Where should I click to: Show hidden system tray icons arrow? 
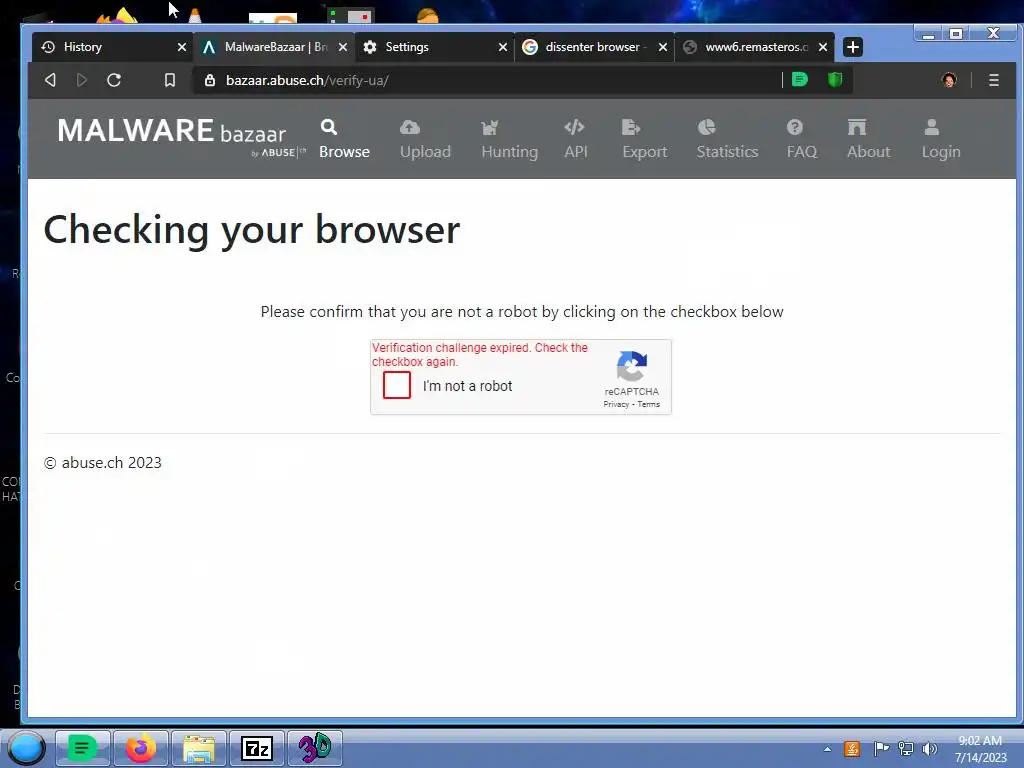(x=827, y=749)
